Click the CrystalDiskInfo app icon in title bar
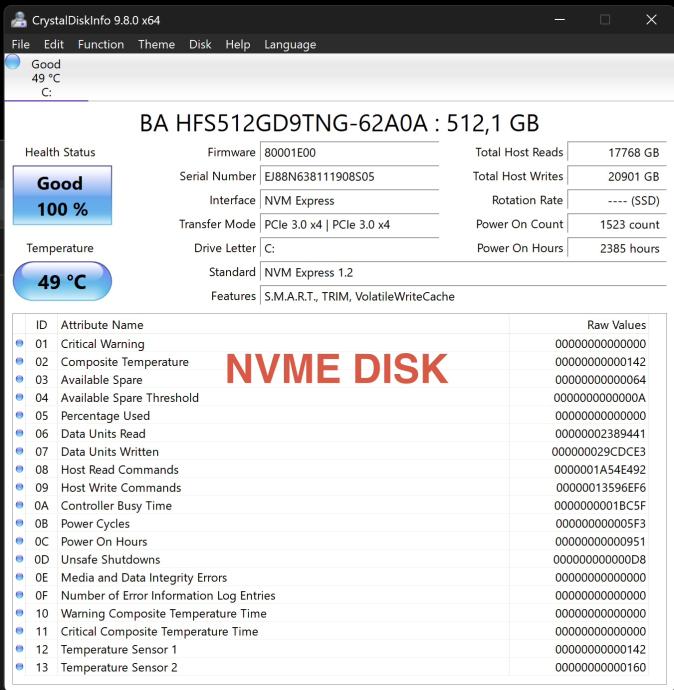Image resolution: width=674 pixels, height=690 pixels. 18,20
